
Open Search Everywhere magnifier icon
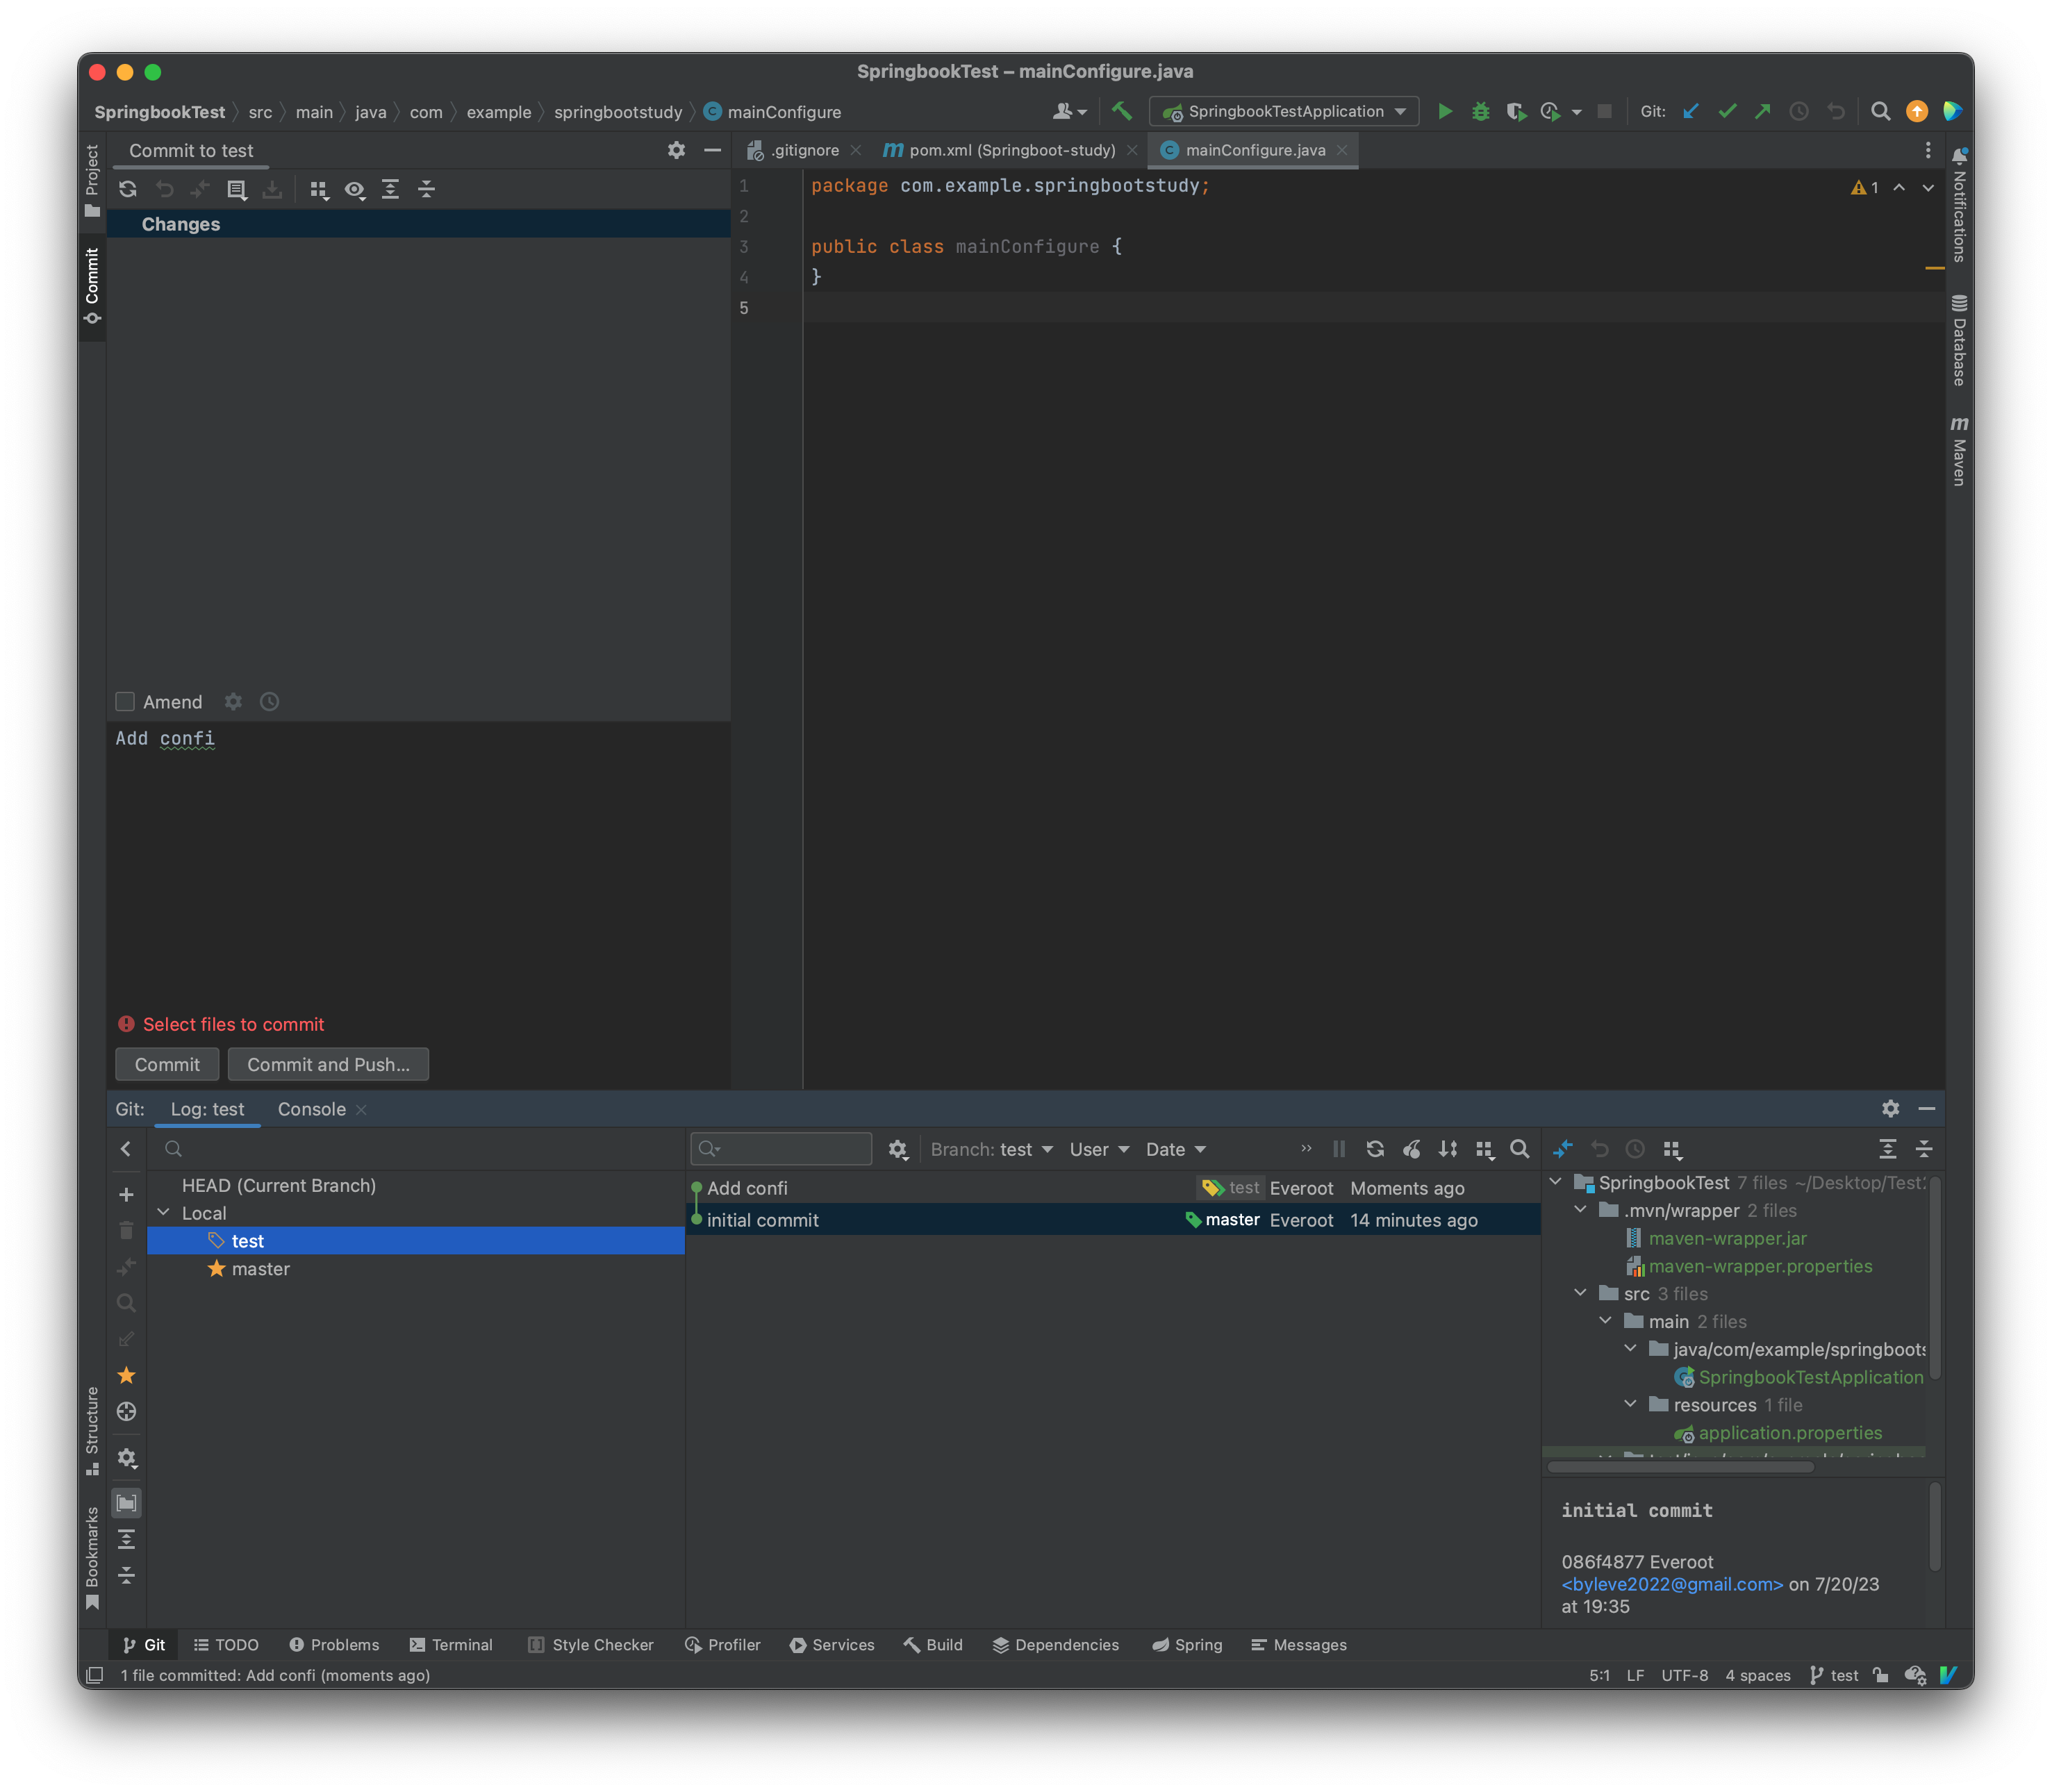[1880, 112]
